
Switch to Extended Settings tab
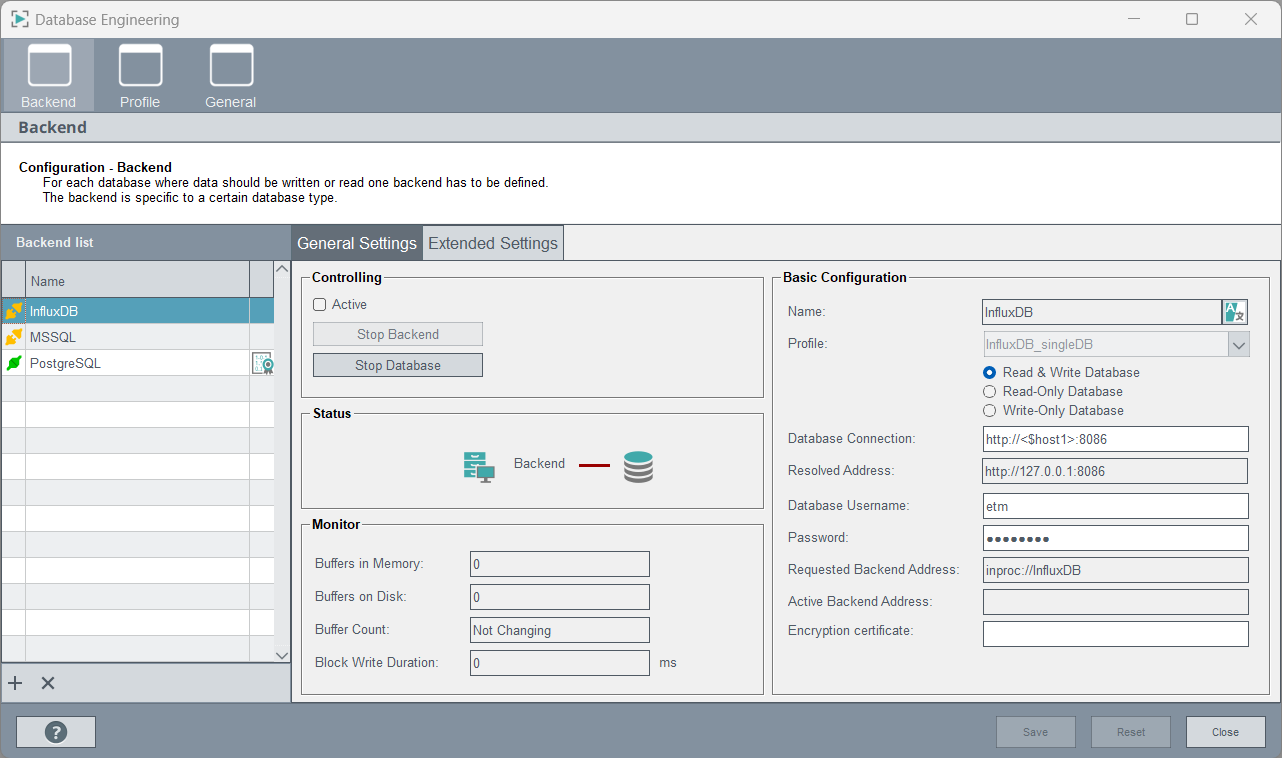[x=493, y=243]
